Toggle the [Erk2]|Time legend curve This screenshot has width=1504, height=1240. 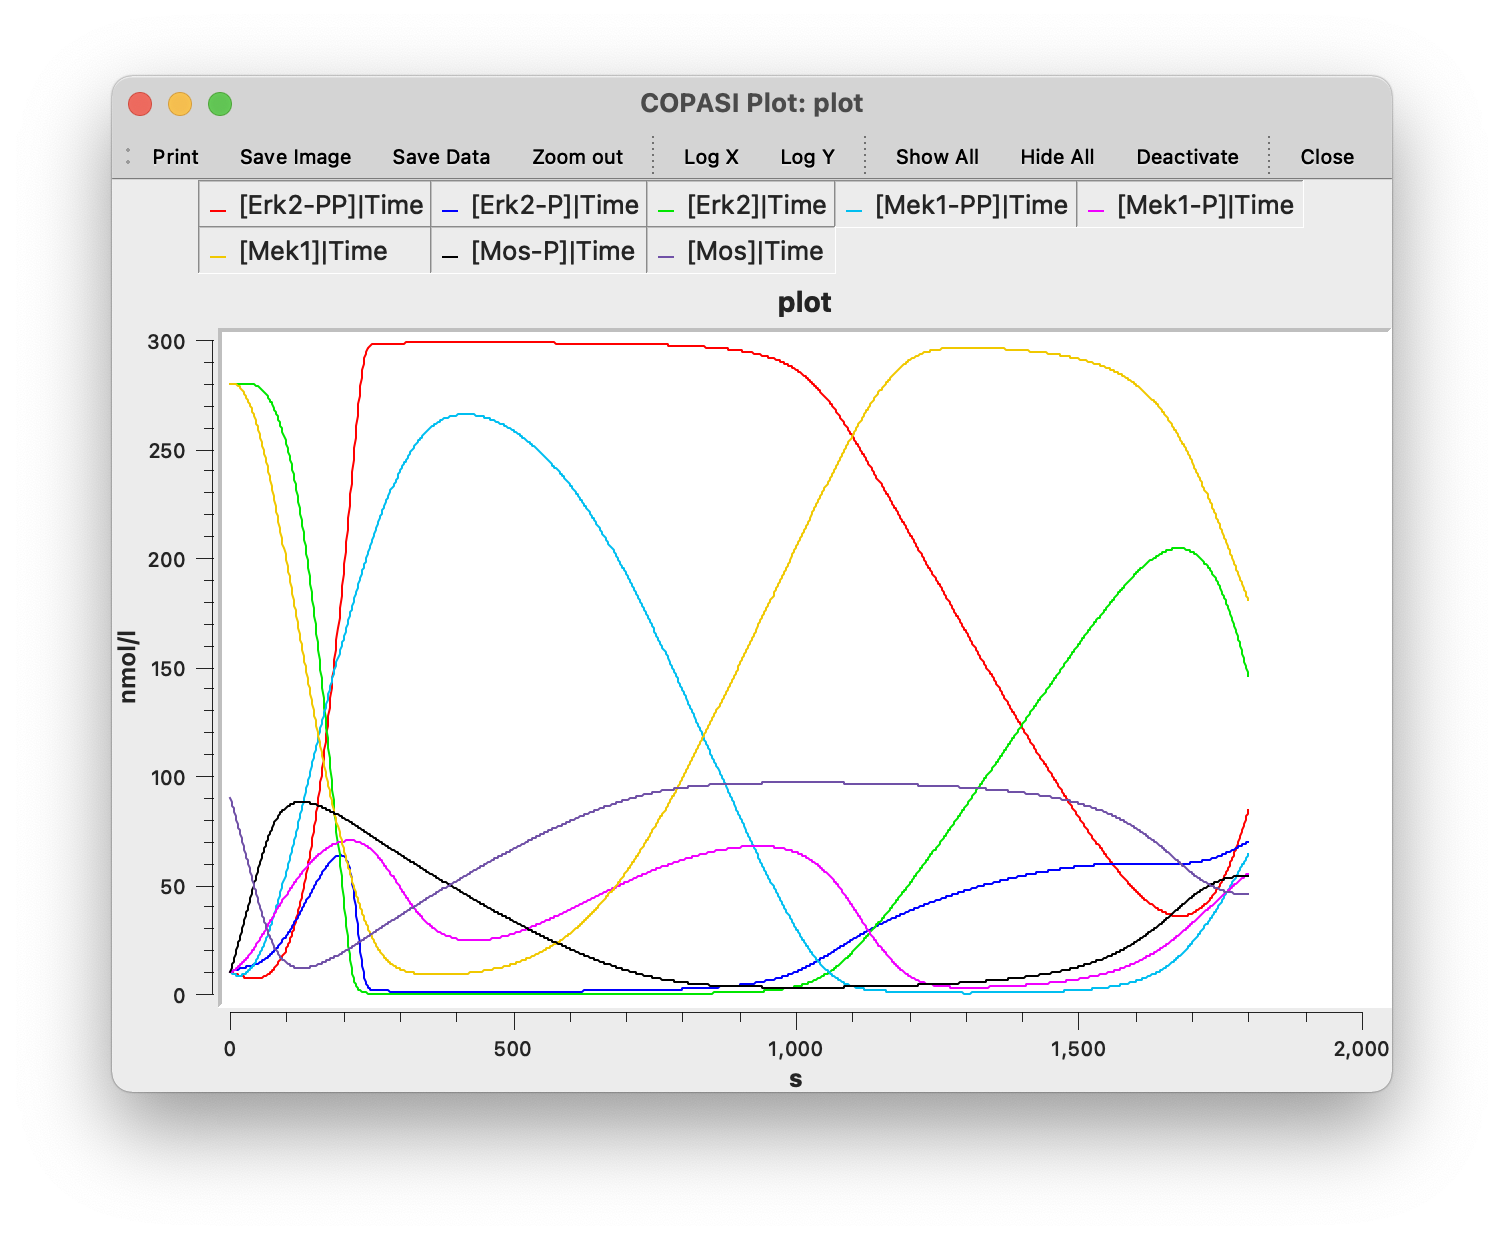741,205
